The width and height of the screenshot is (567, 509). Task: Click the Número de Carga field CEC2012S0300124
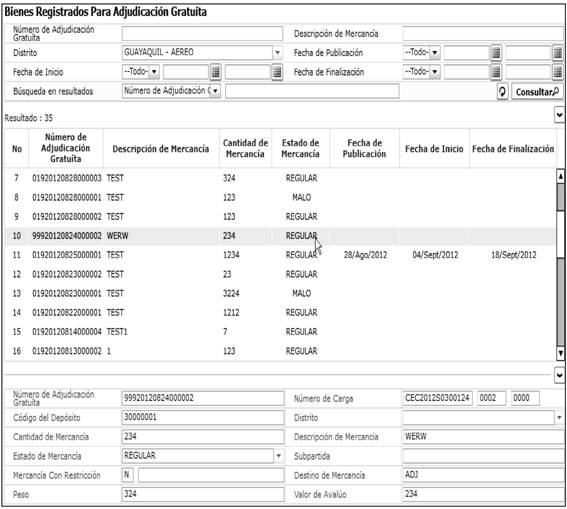click(437, 398)
